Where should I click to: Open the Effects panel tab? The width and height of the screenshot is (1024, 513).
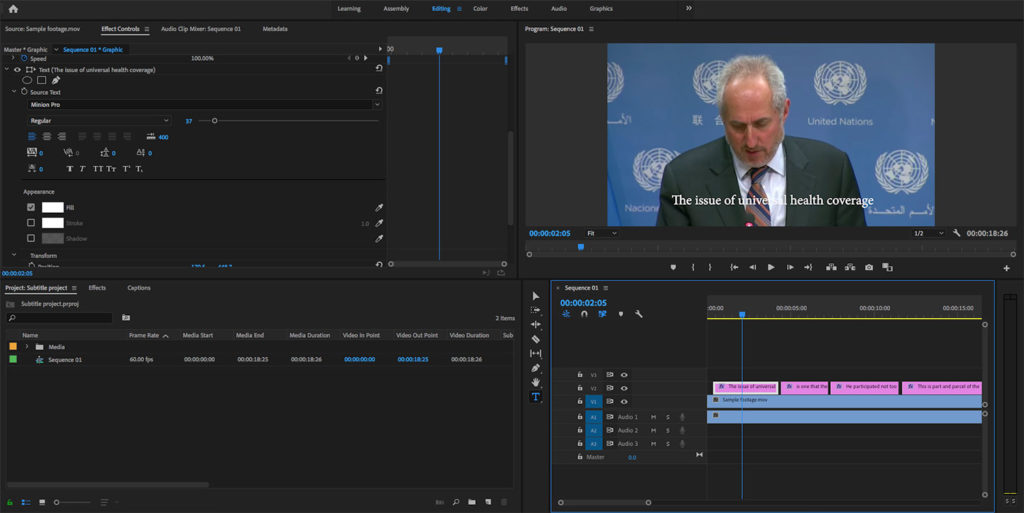coord(97,288)
